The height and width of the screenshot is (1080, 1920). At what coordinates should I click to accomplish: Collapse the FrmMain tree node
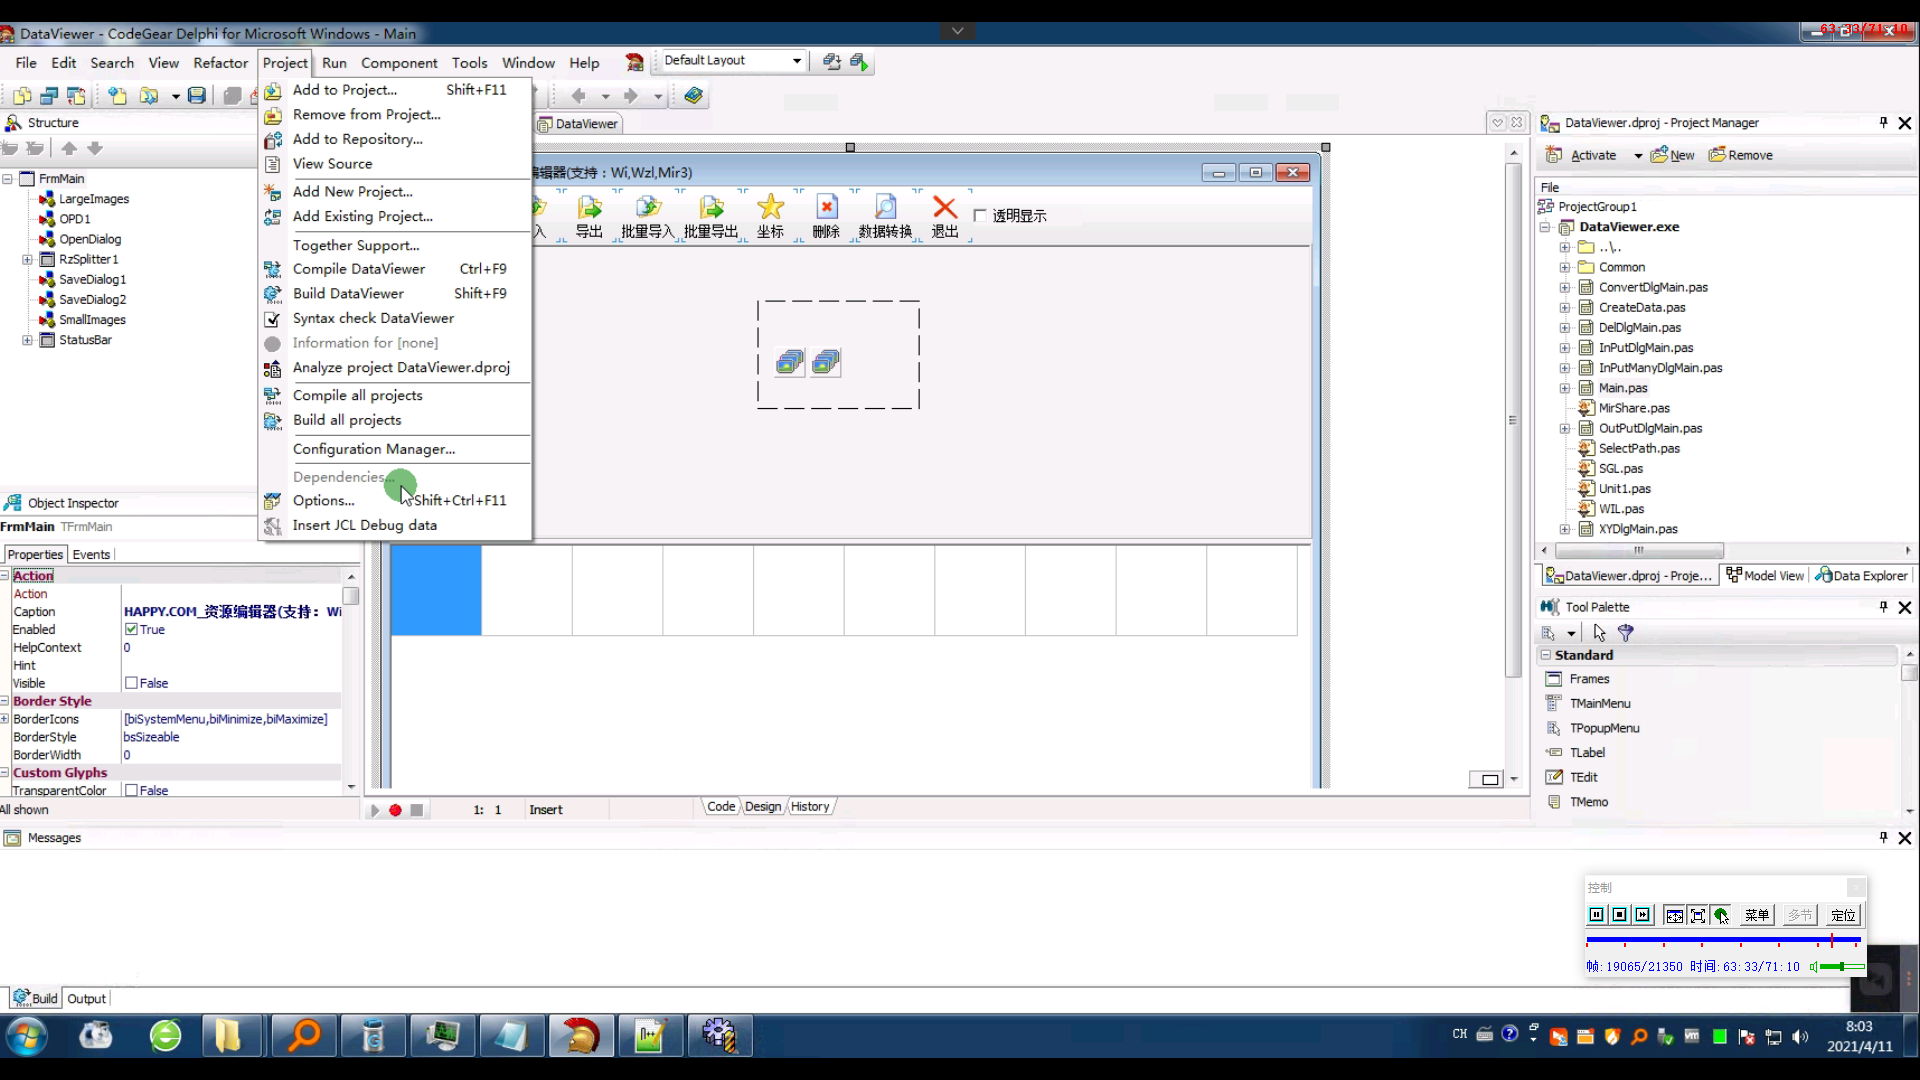tap(7, 179)
